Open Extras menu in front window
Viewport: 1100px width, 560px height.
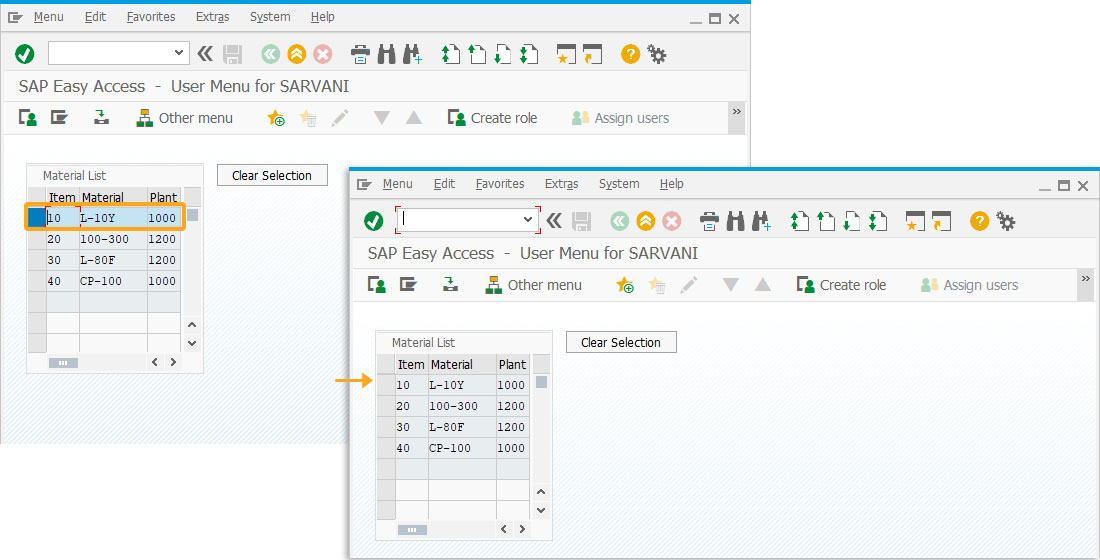(x=561, y=184)
